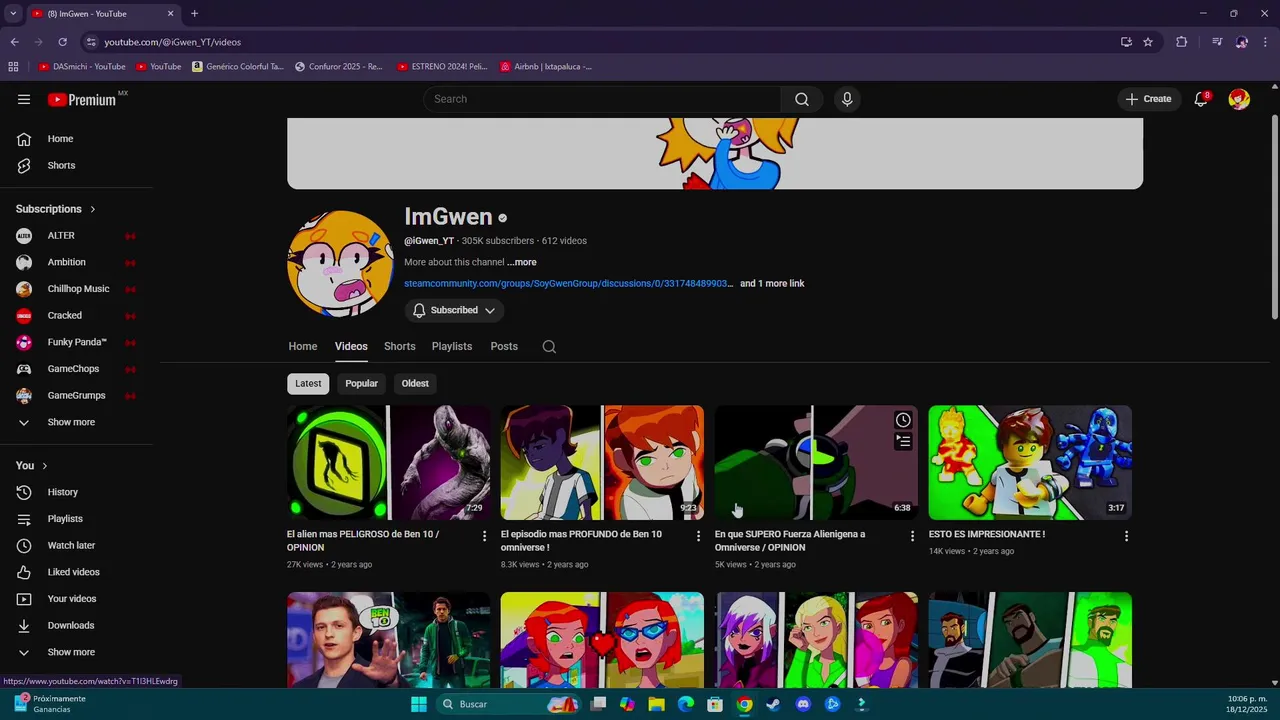This screenshot has width=1280, height=720.
Task: Click the Chrome address bar
Action: pyautogui.click(x=600, y=42)
